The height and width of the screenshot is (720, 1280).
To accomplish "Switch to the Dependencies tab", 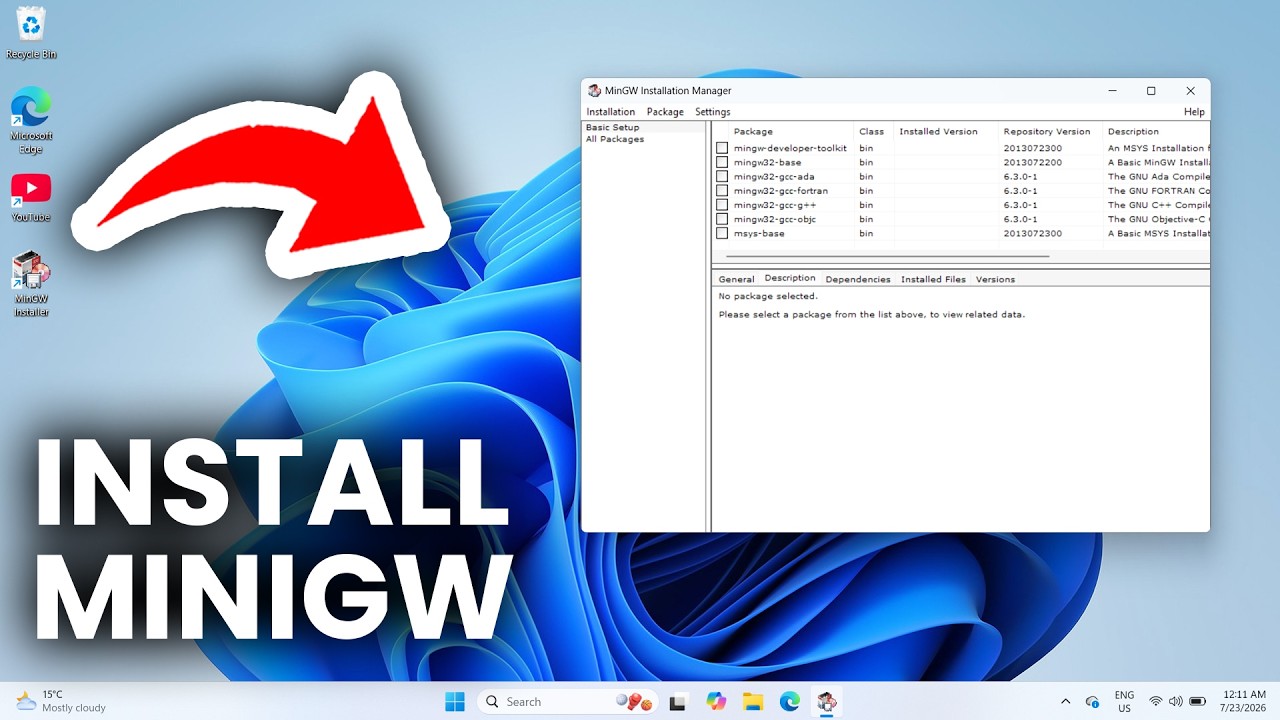I will (x=858, y=279).
